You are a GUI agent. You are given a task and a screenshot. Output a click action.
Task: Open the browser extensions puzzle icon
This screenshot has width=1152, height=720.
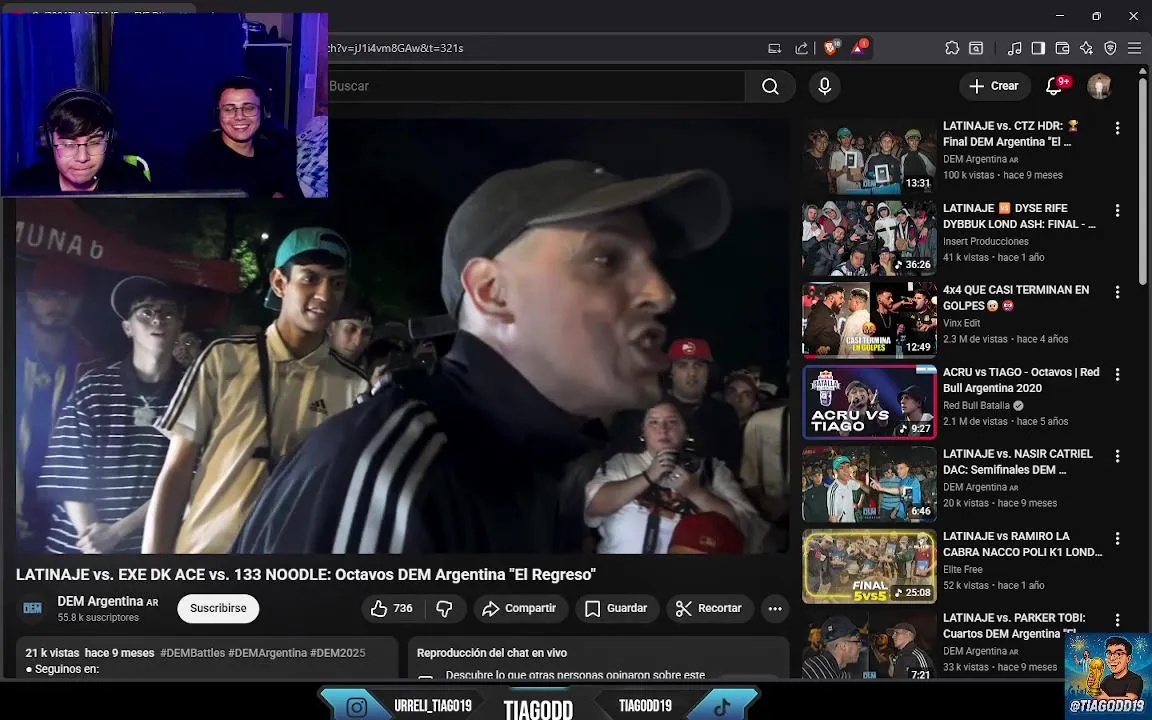tap(952, 48)
